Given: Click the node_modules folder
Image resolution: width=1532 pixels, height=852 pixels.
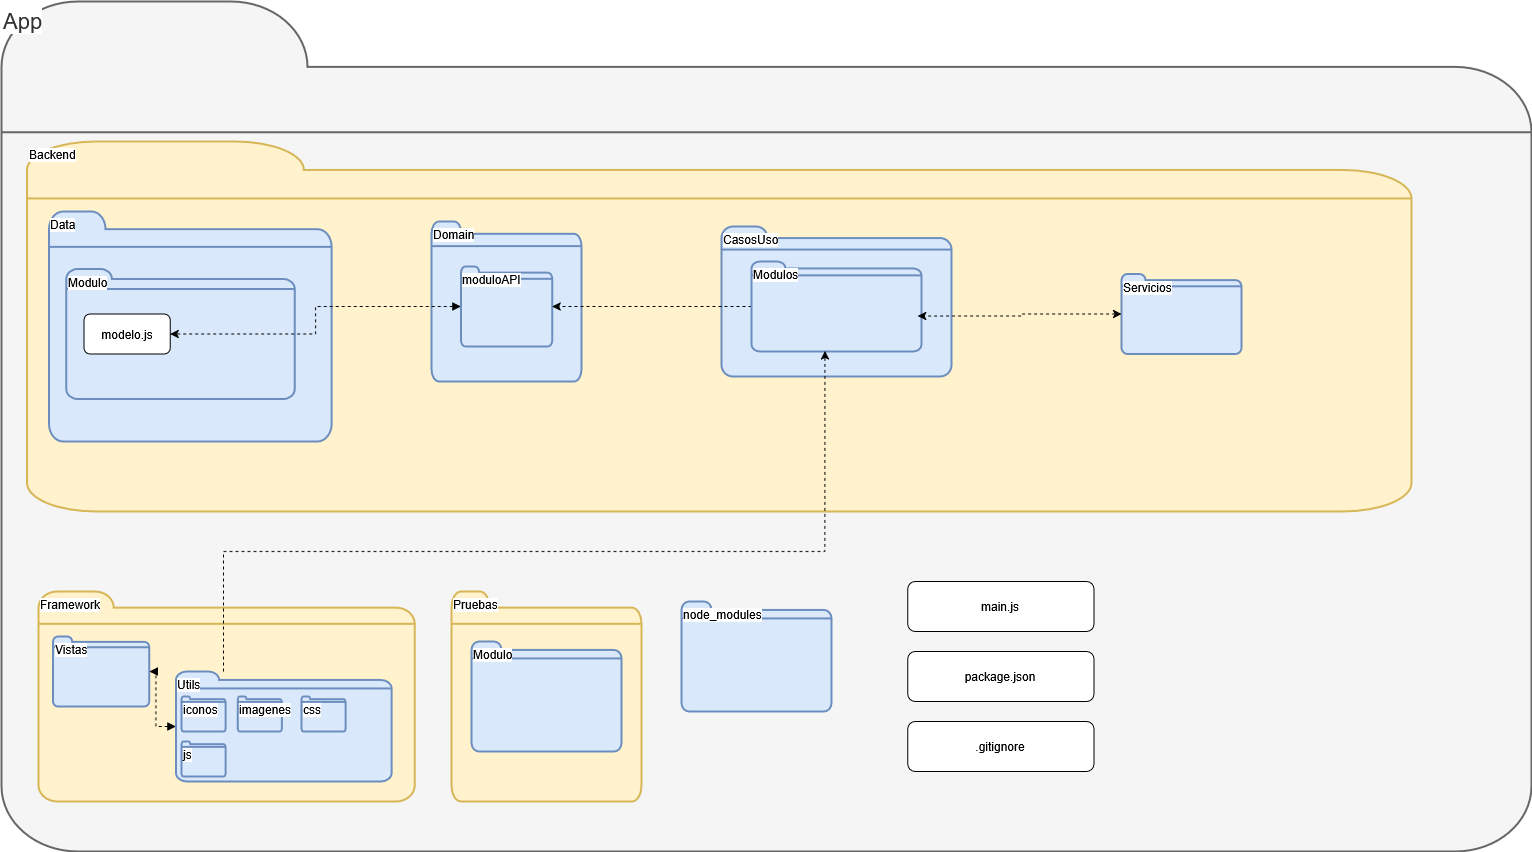Looking at the screenshot, I should pyautogui.click(x=756, y=657).
